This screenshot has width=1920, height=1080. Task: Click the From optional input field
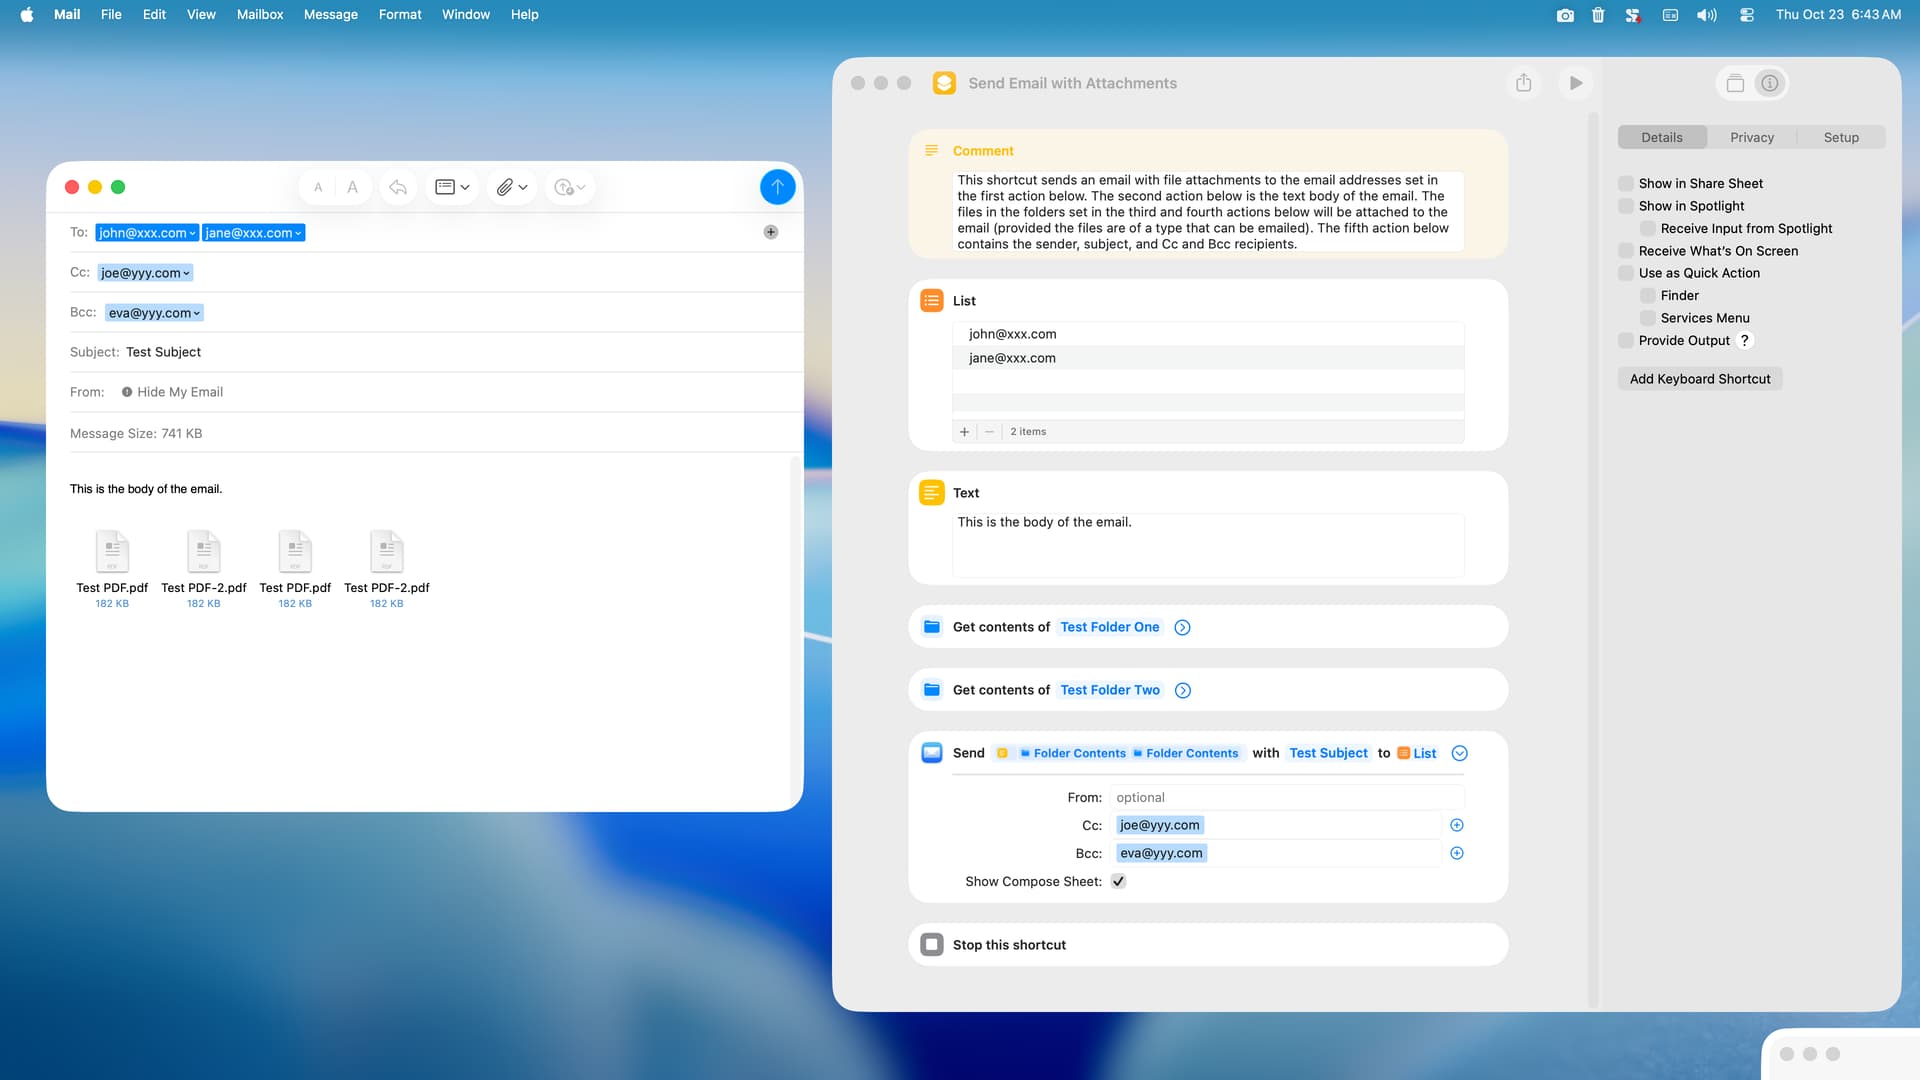[1285, 797]
